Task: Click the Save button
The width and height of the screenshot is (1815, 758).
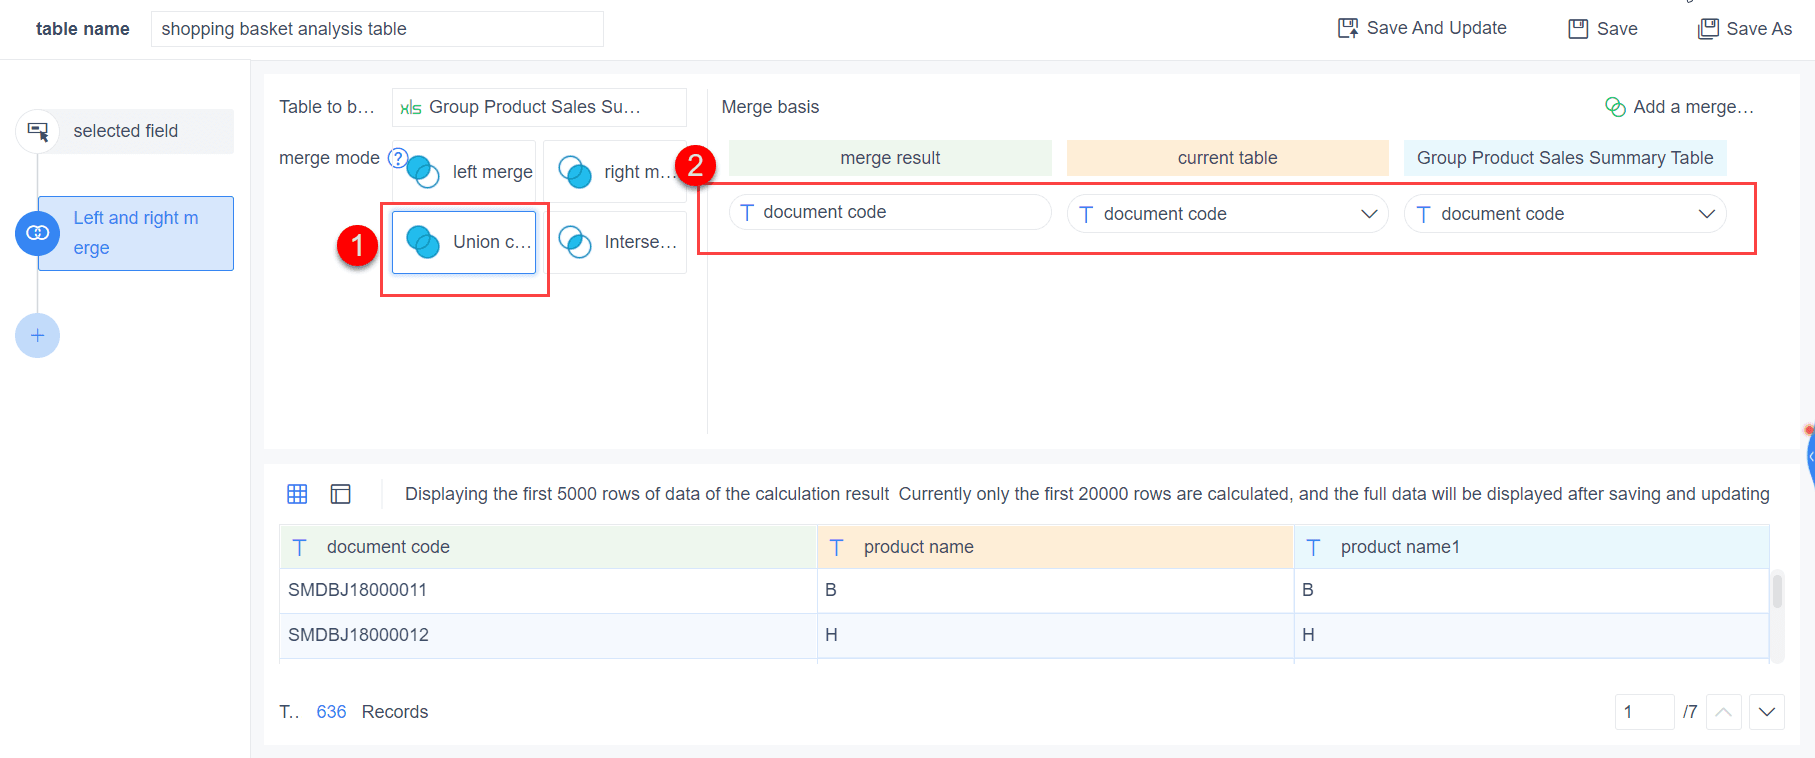Action: tap(1603, 29)
